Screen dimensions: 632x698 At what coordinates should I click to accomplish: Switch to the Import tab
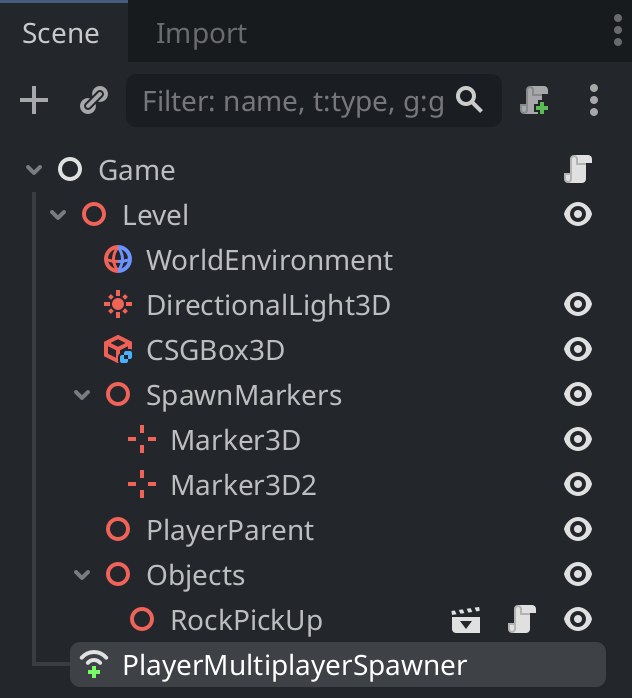pos(201,33)
